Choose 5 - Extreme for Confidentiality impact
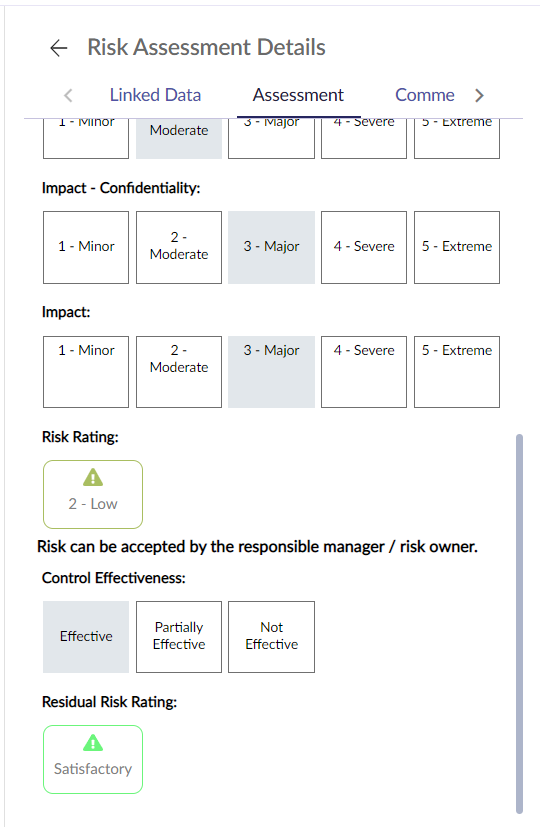540x827 pixels. pos(457,247)
